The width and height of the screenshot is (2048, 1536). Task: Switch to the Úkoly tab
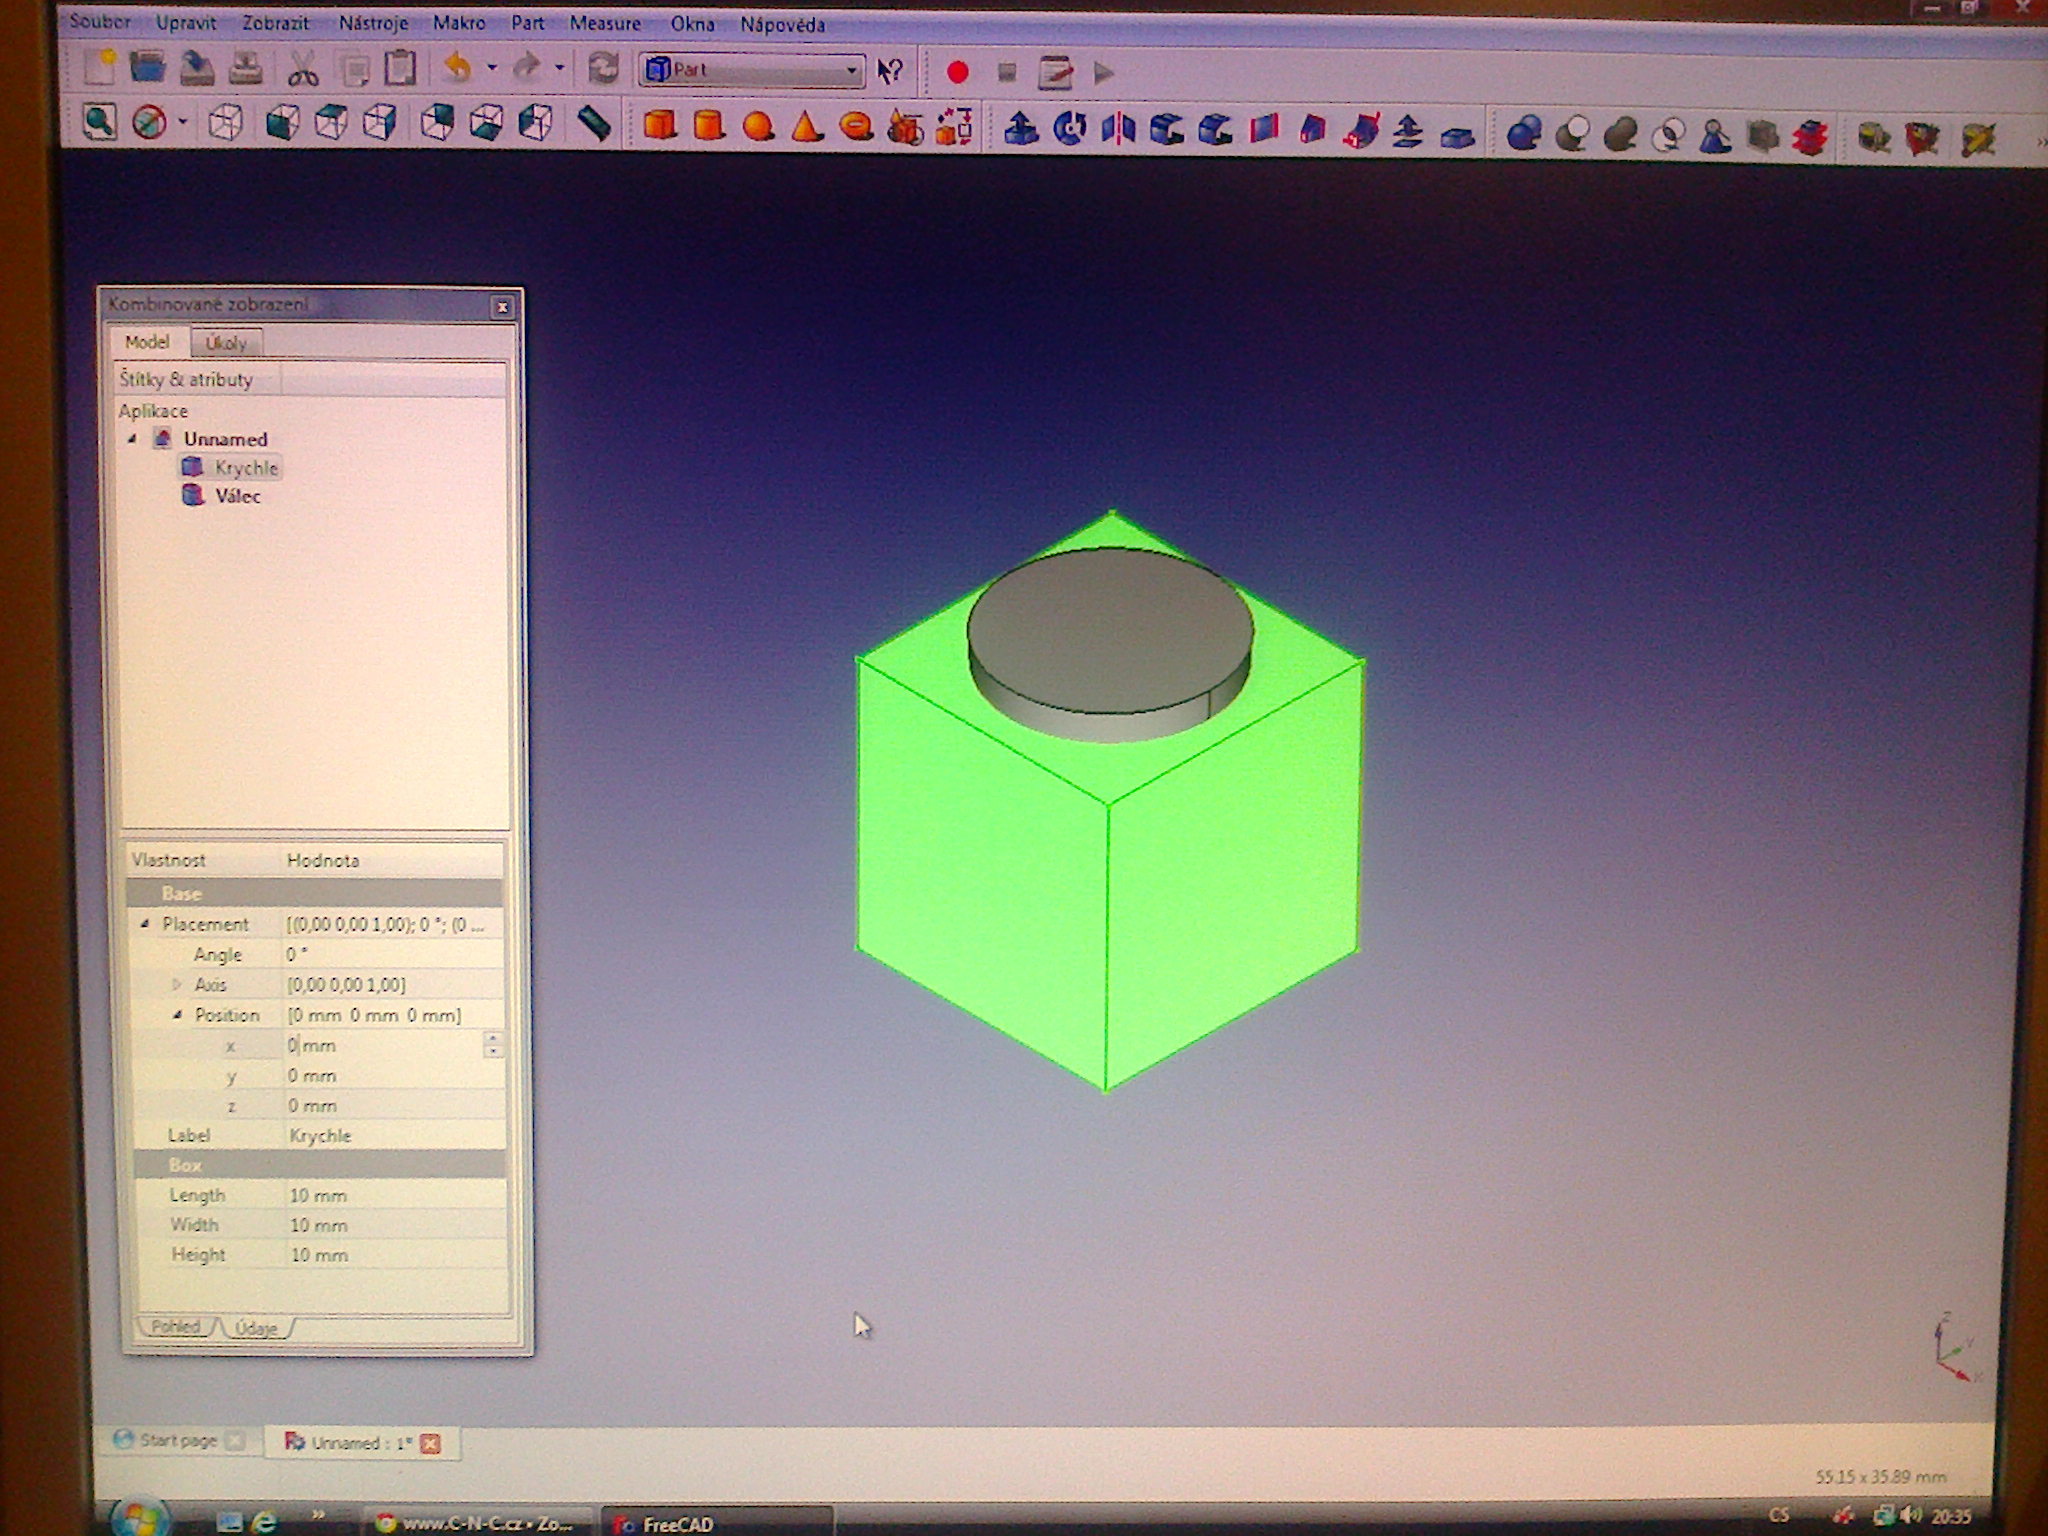pyautogui.click(x=226, y=343)
